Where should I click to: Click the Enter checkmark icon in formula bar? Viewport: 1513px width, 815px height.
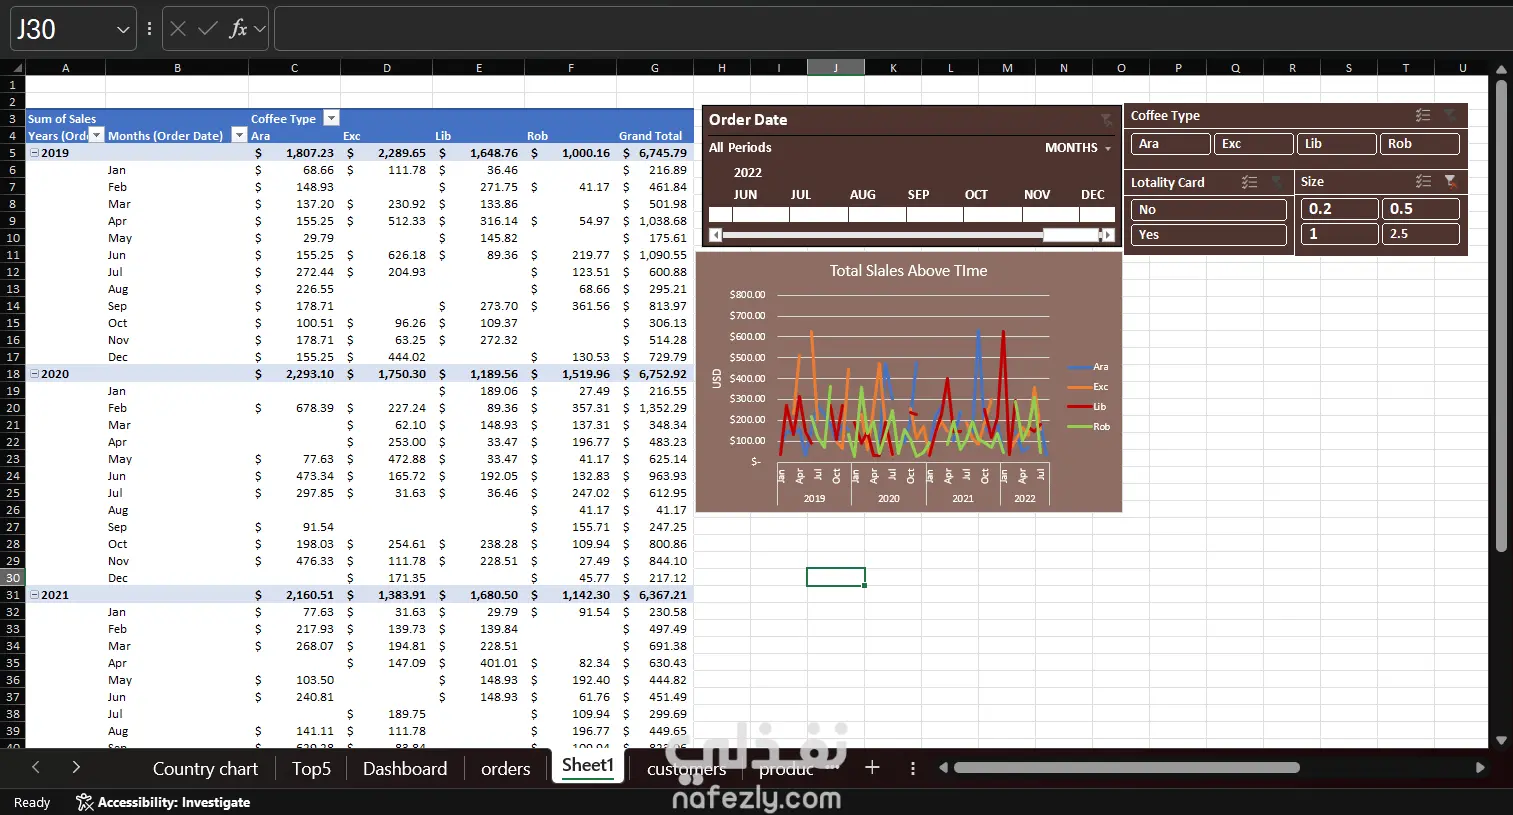point(208,29)
